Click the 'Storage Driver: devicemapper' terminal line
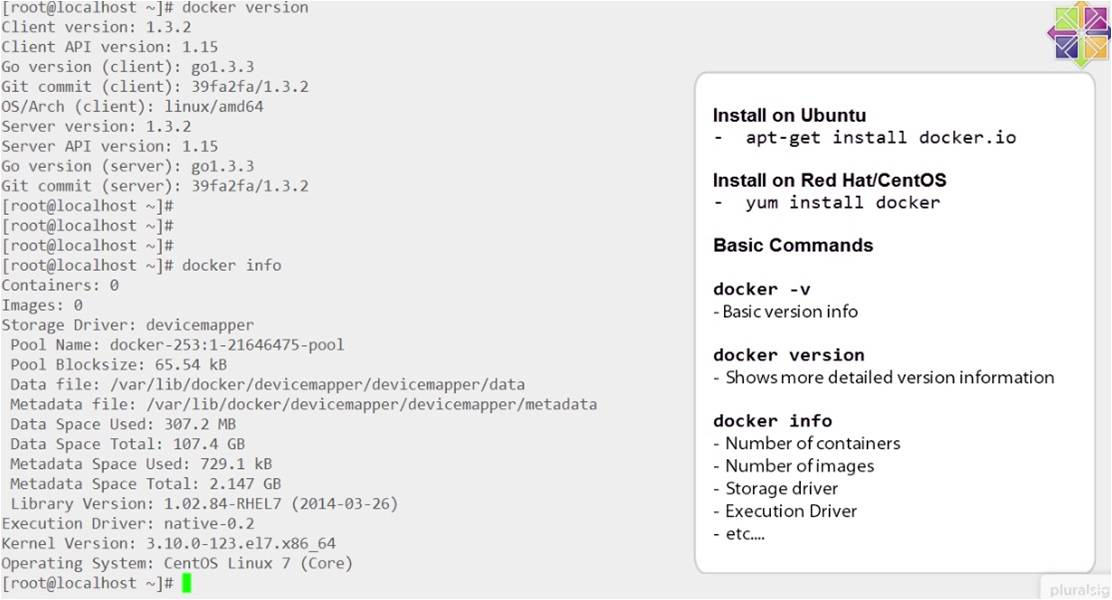The height and width of the screenshot is (600, 1112). (x=128, y=325)
